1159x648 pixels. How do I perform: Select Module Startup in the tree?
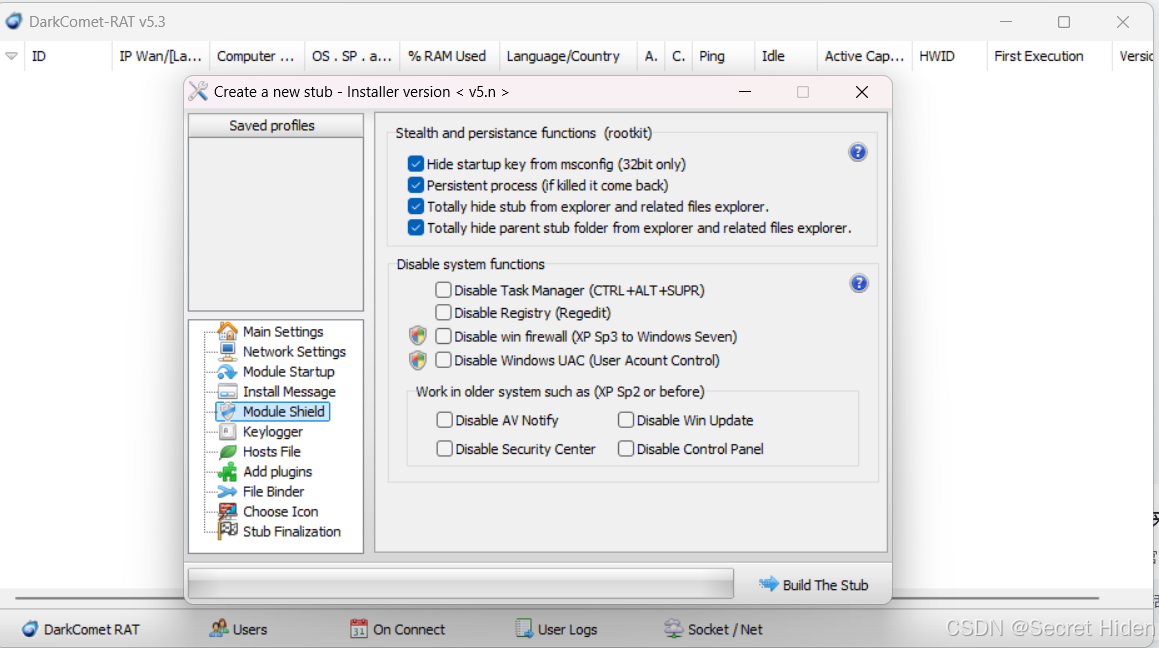288,372
